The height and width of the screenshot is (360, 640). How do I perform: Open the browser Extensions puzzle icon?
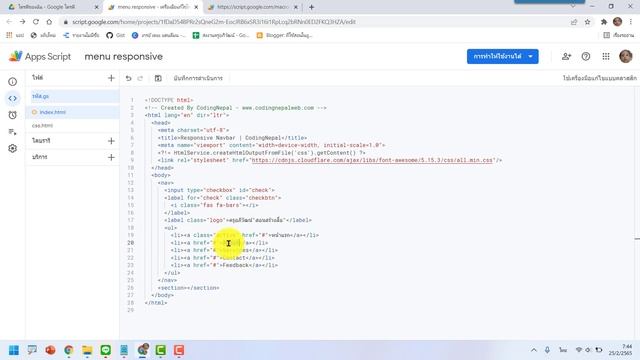pos(604,22)
